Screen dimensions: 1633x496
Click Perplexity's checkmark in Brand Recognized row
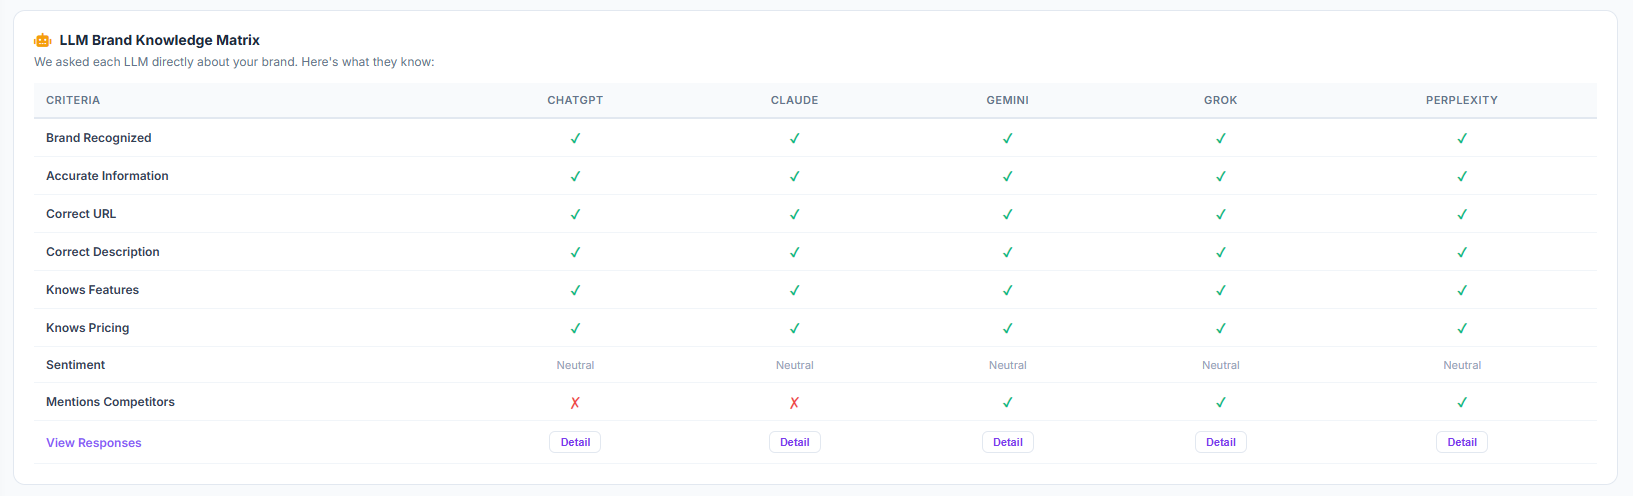coord(1462,139)
